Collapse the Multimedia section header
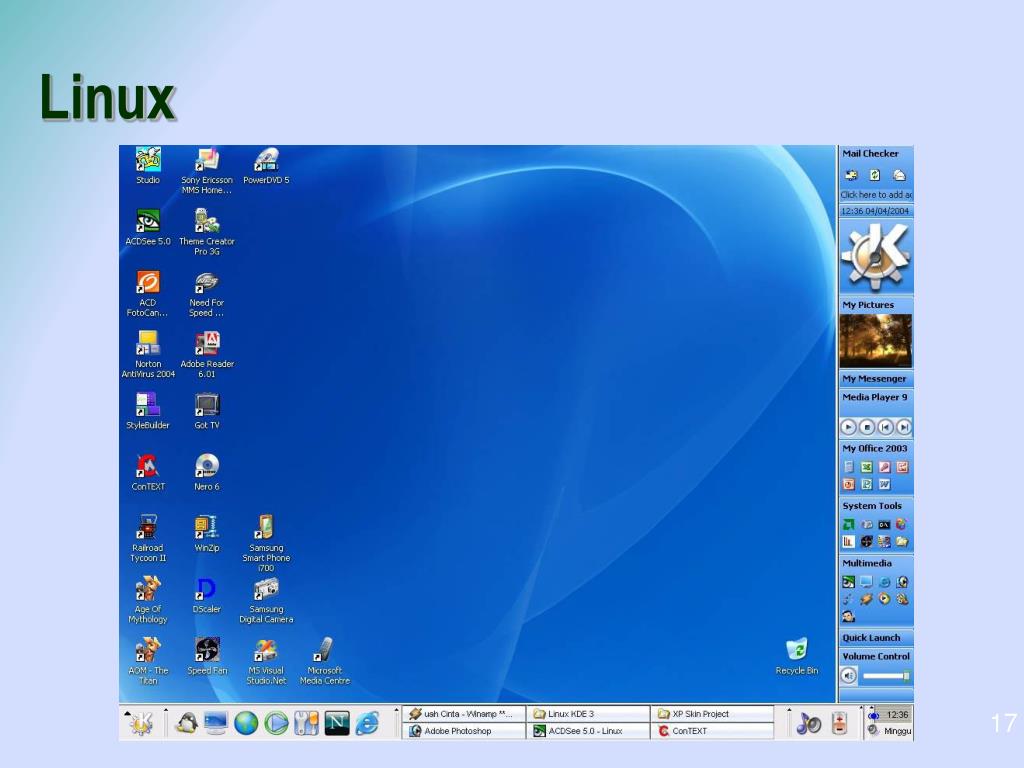 click(x=876, y=564)
